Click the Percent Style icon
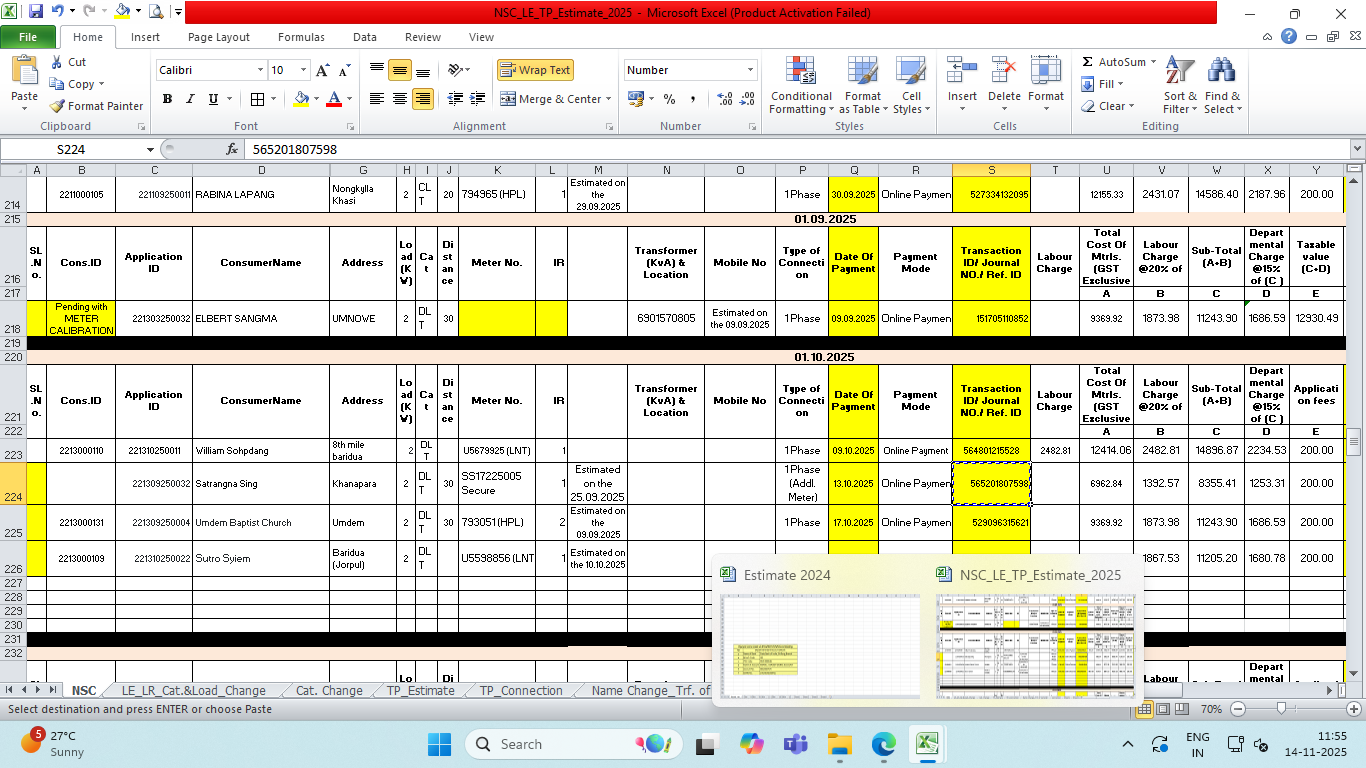 [x=669, y=99]
